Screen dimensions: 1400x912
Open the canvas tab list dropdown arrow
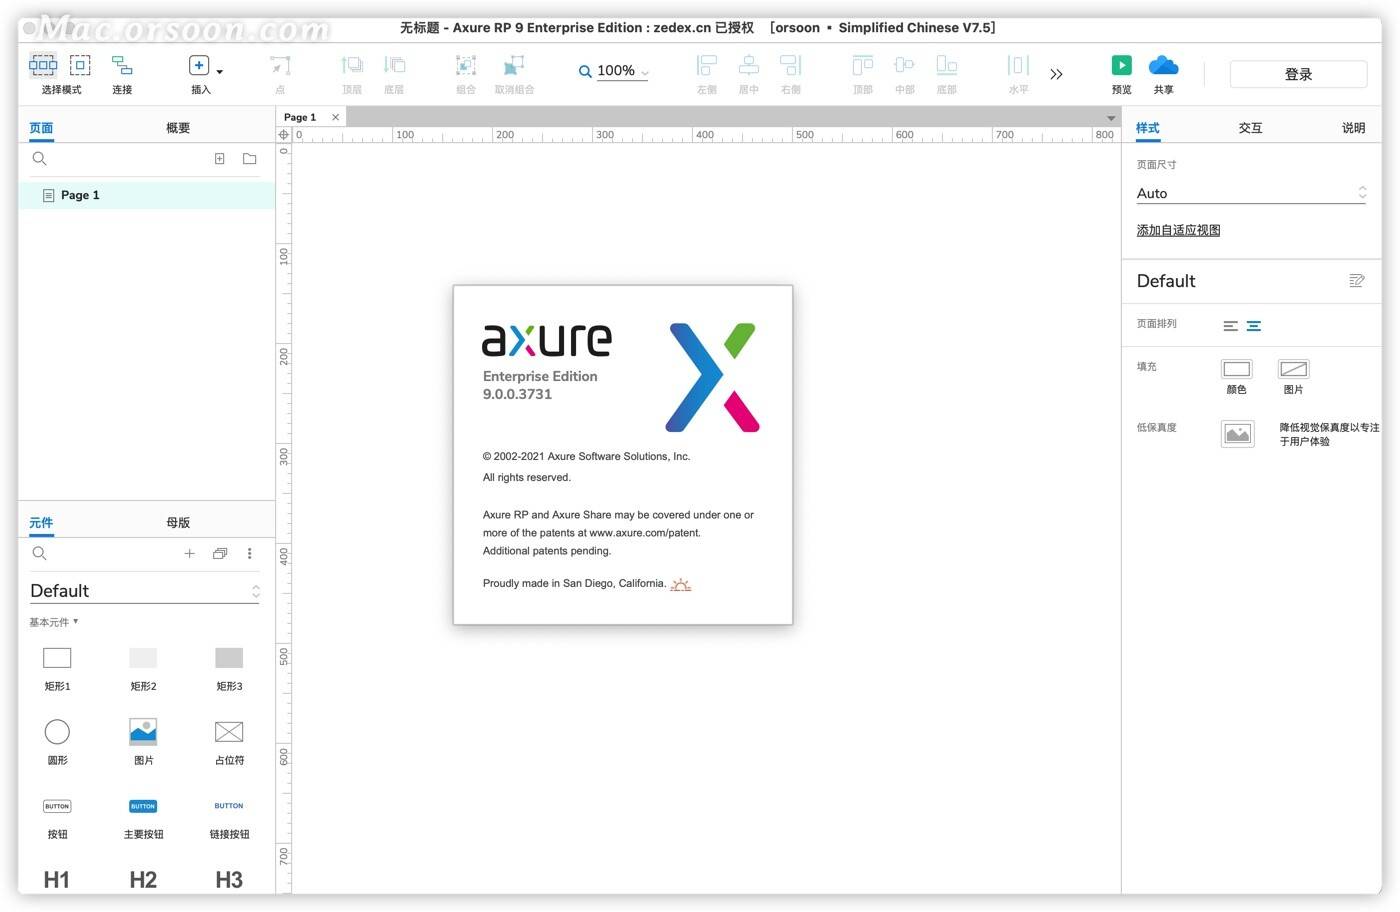(1111, 118)
